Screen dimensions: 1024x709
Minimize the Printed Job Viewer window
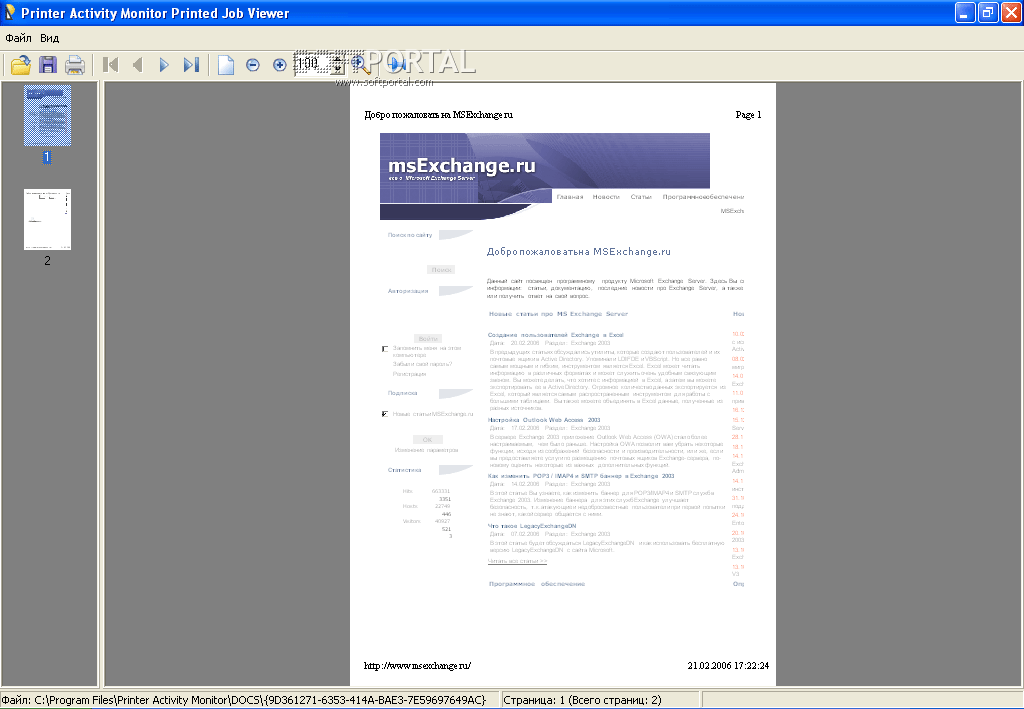[x=965, y=12]
